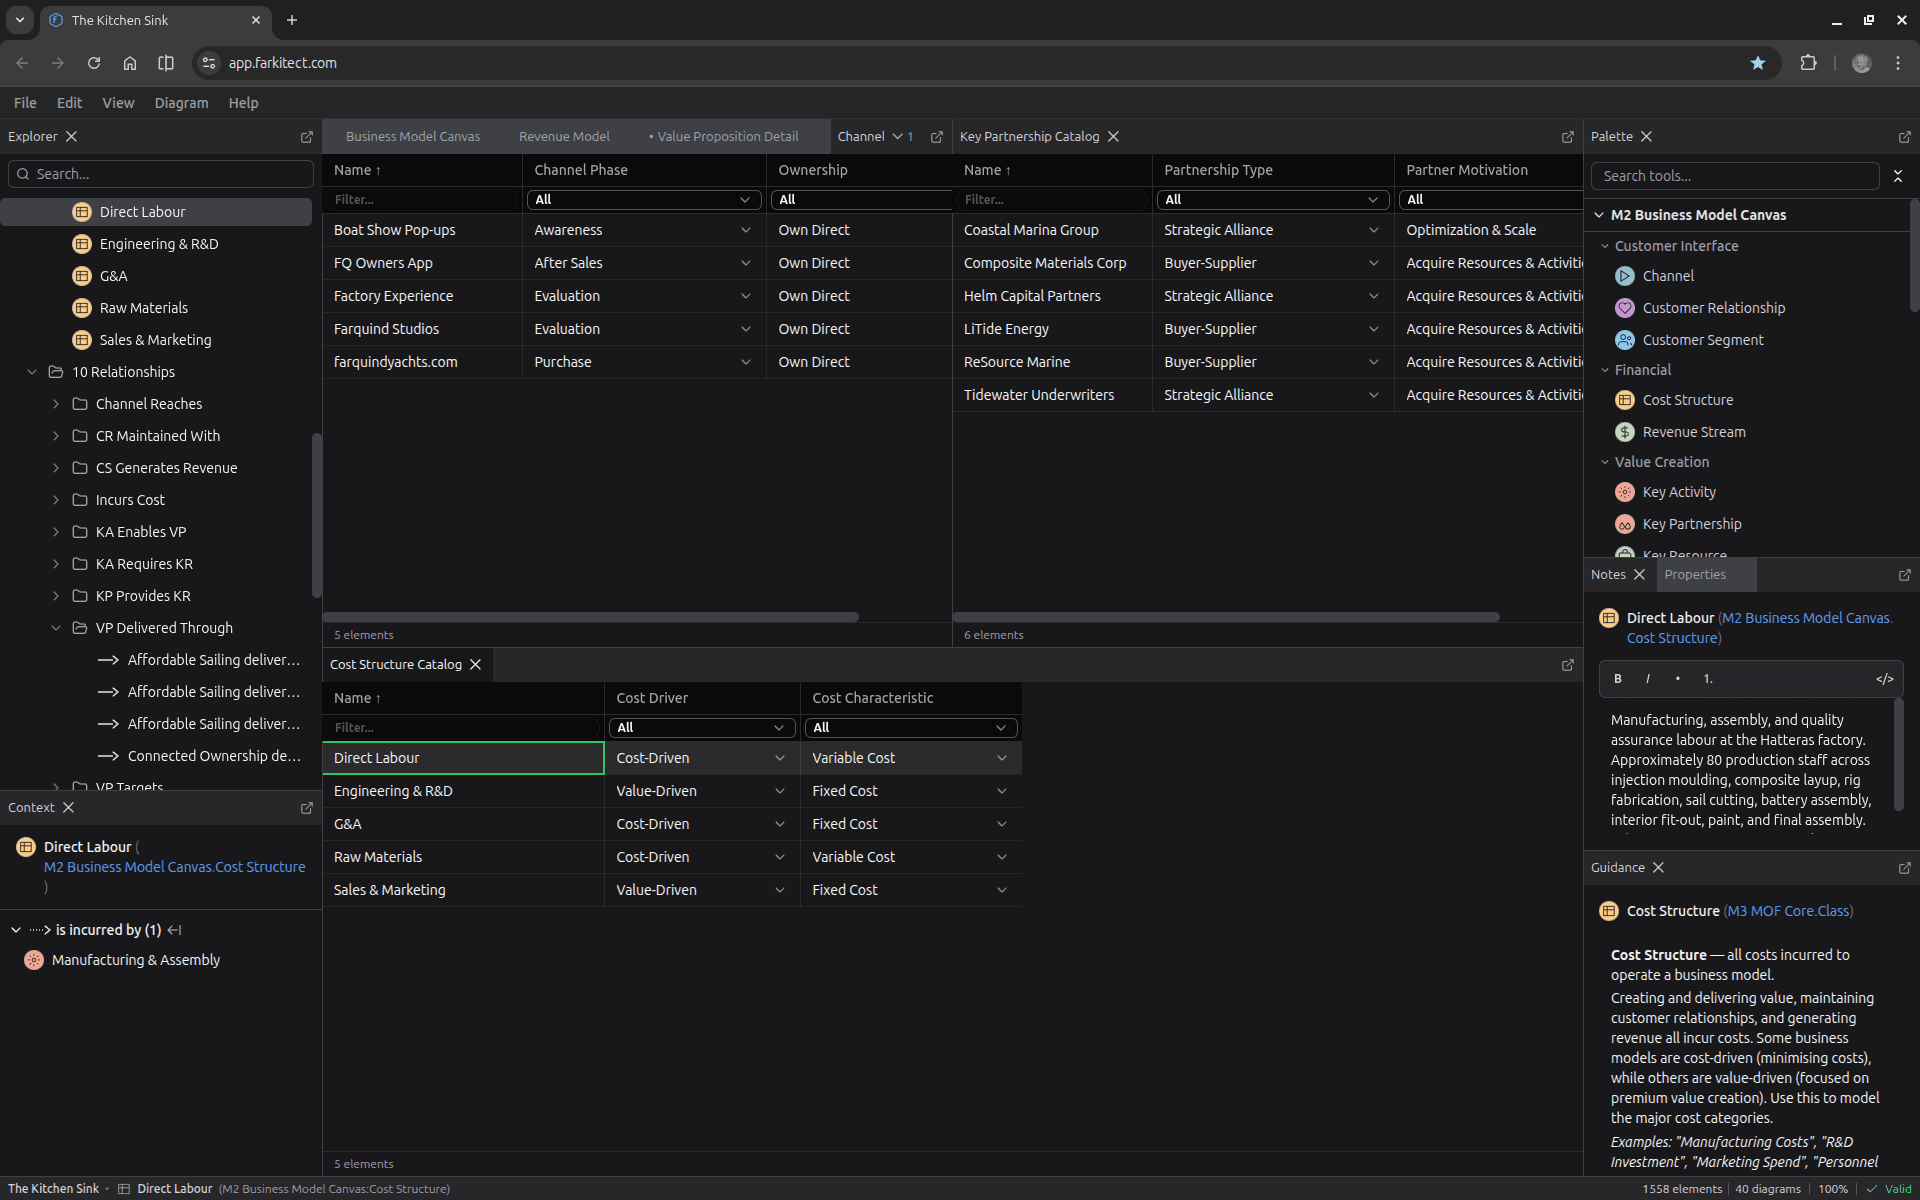Switch to Revenue Model tab
1920x1200 pixels.
pyautogui.click(x=564, y=137)
